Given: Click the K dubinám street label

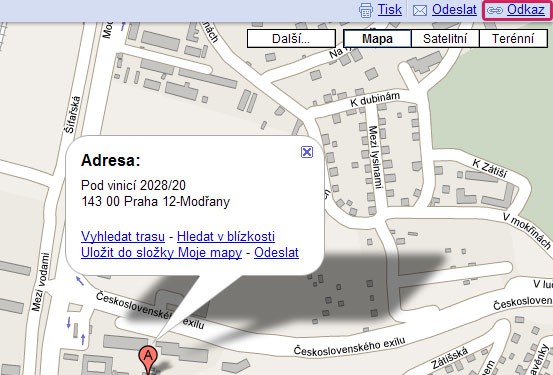Looking at the screenshot, I should coord(375,99).
